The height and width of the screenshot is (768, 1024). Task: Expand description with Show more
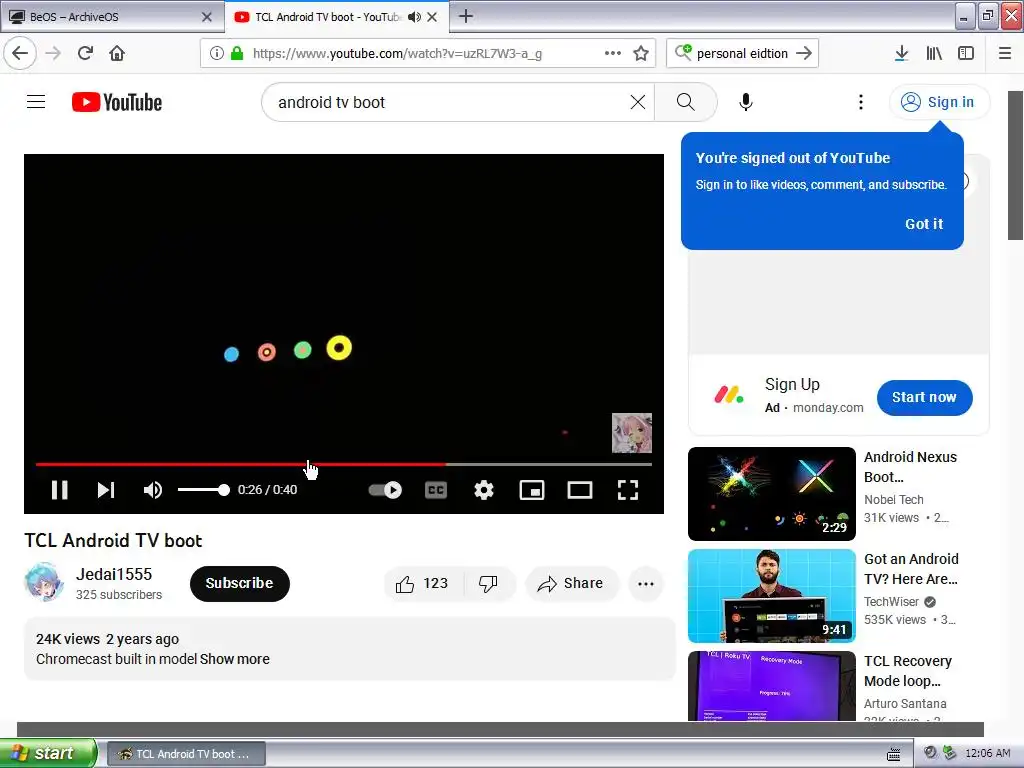[234, 659]
